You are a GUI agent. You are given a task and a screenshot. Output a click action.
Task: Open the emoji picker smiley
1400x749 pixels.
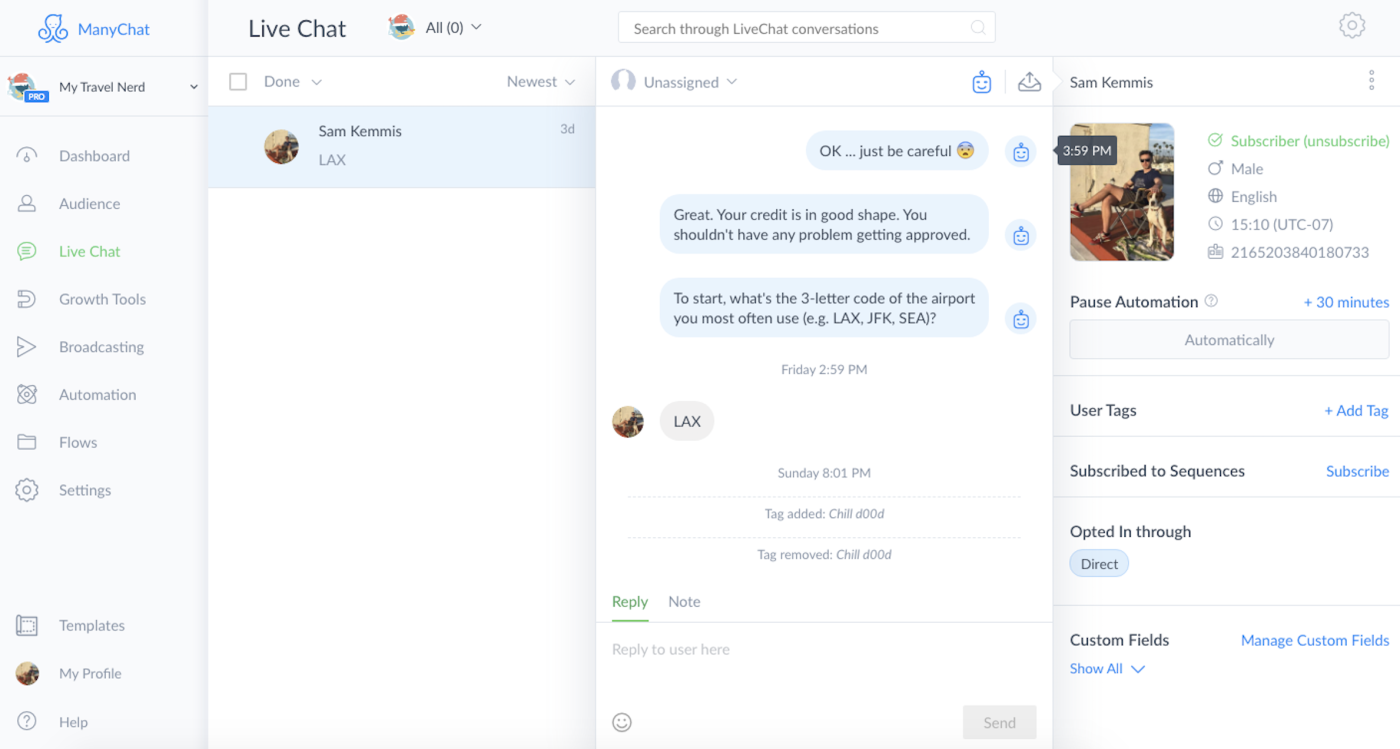coord(622,722)
